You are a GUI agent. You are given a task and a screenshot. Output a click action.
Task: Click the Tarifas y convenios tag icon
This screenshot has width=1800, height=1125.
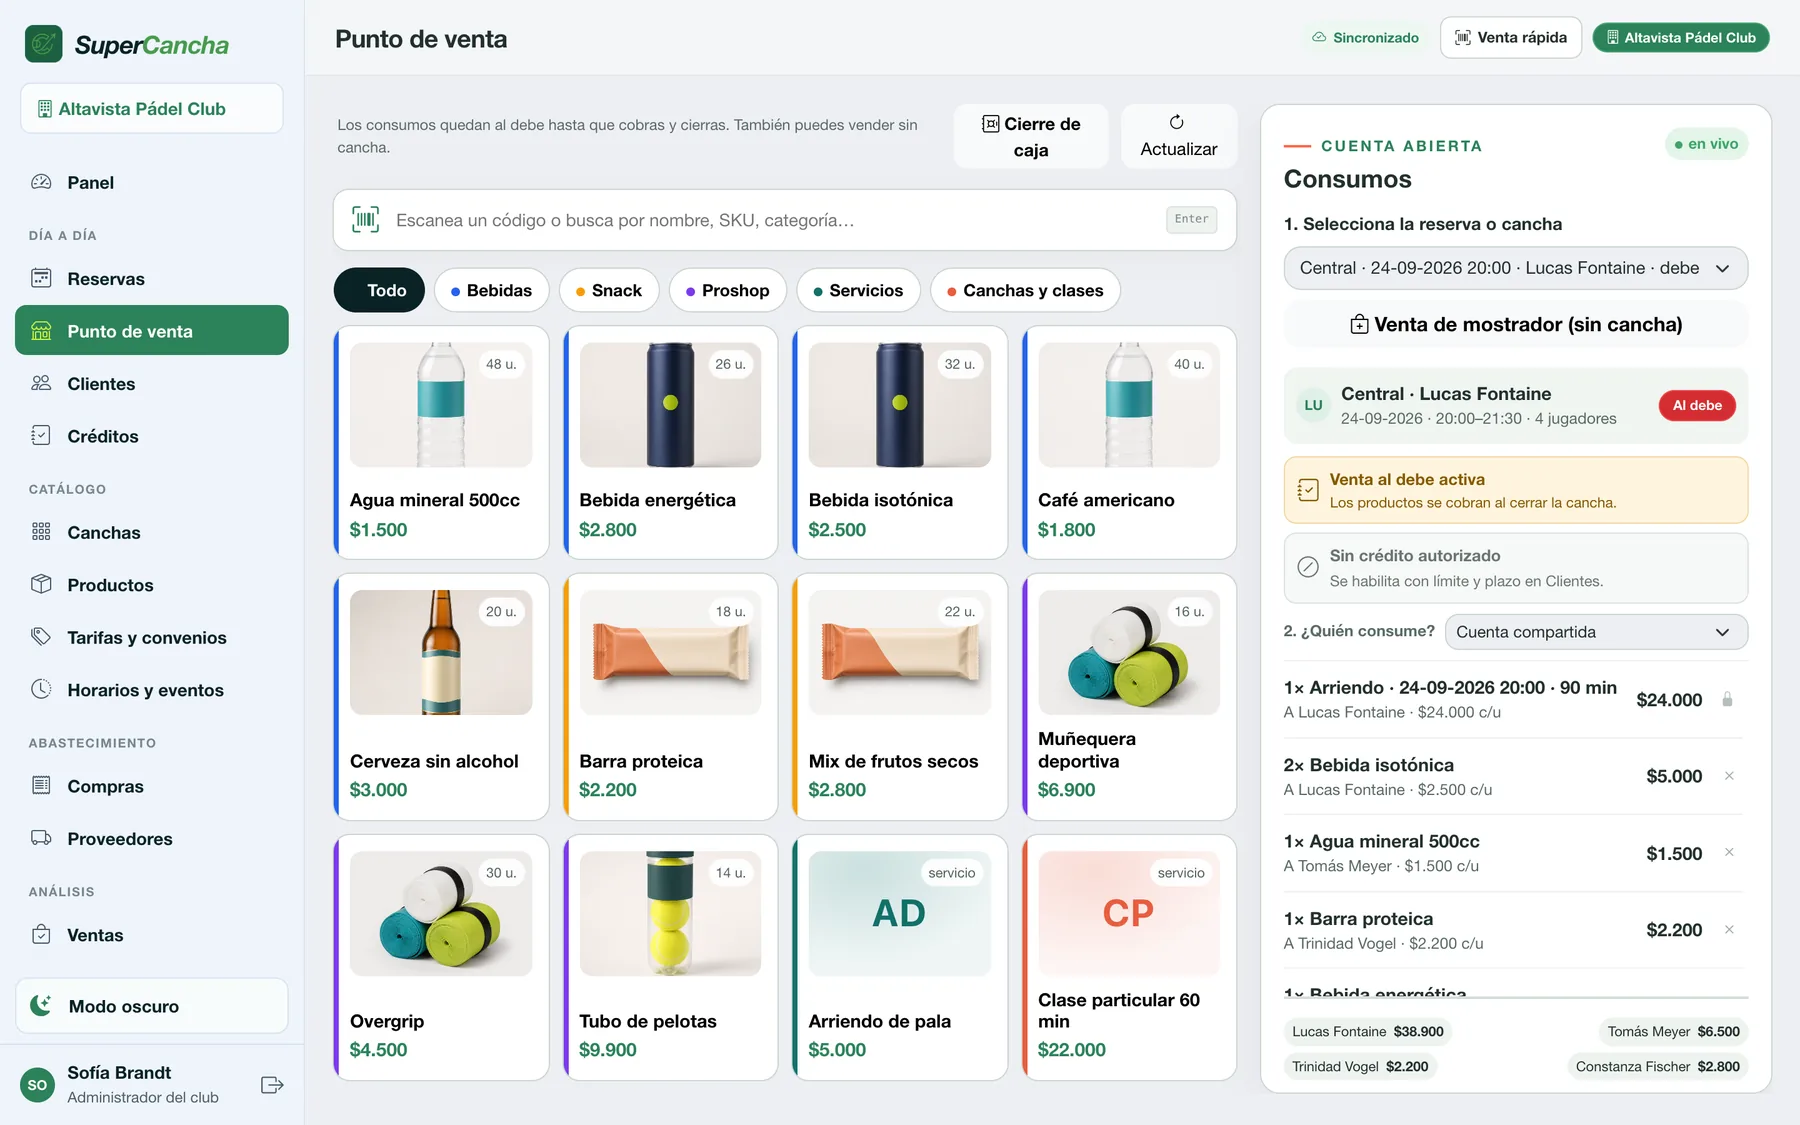pyautogui.click(x=41, y=637)
